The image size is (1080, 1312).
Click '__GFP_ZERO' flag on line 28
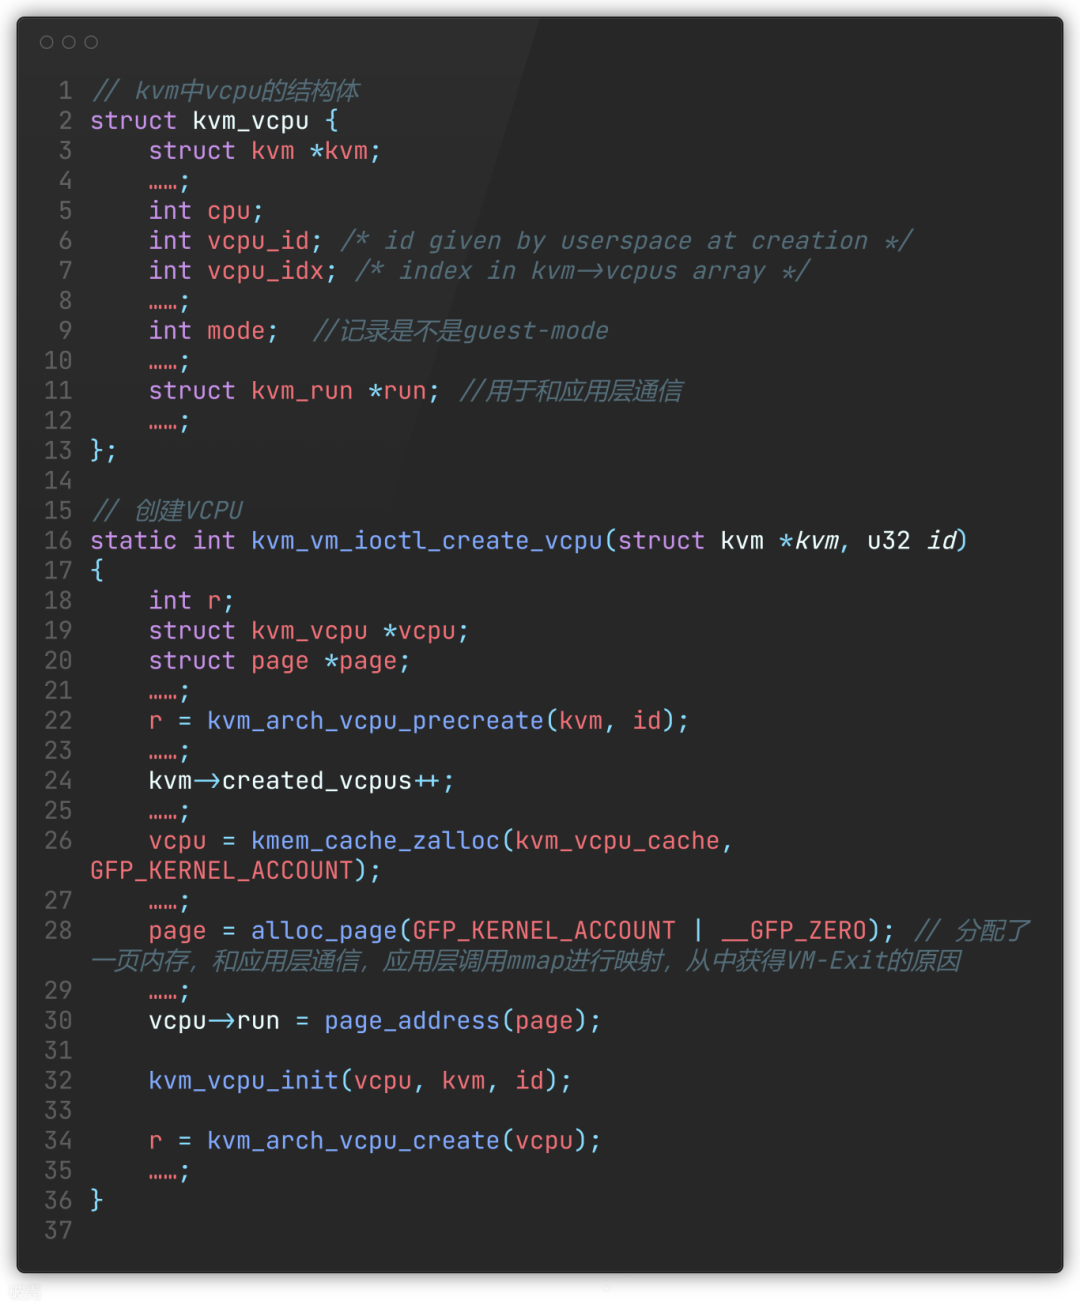pos(794,931)
